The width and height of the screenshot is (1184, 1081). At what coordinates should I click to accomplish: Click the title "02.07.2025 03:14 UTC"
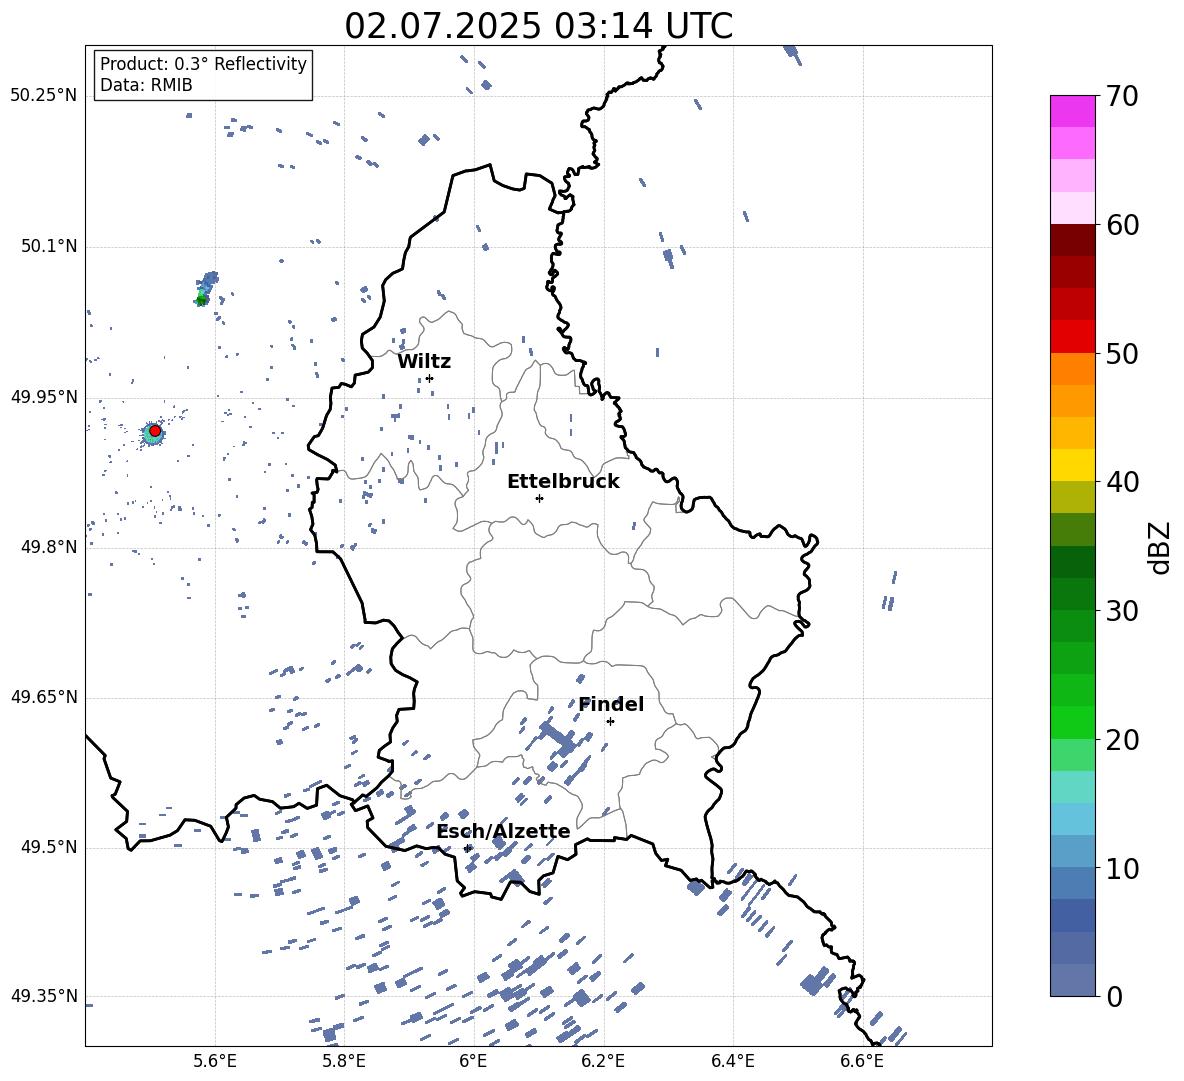pos(538,26)
